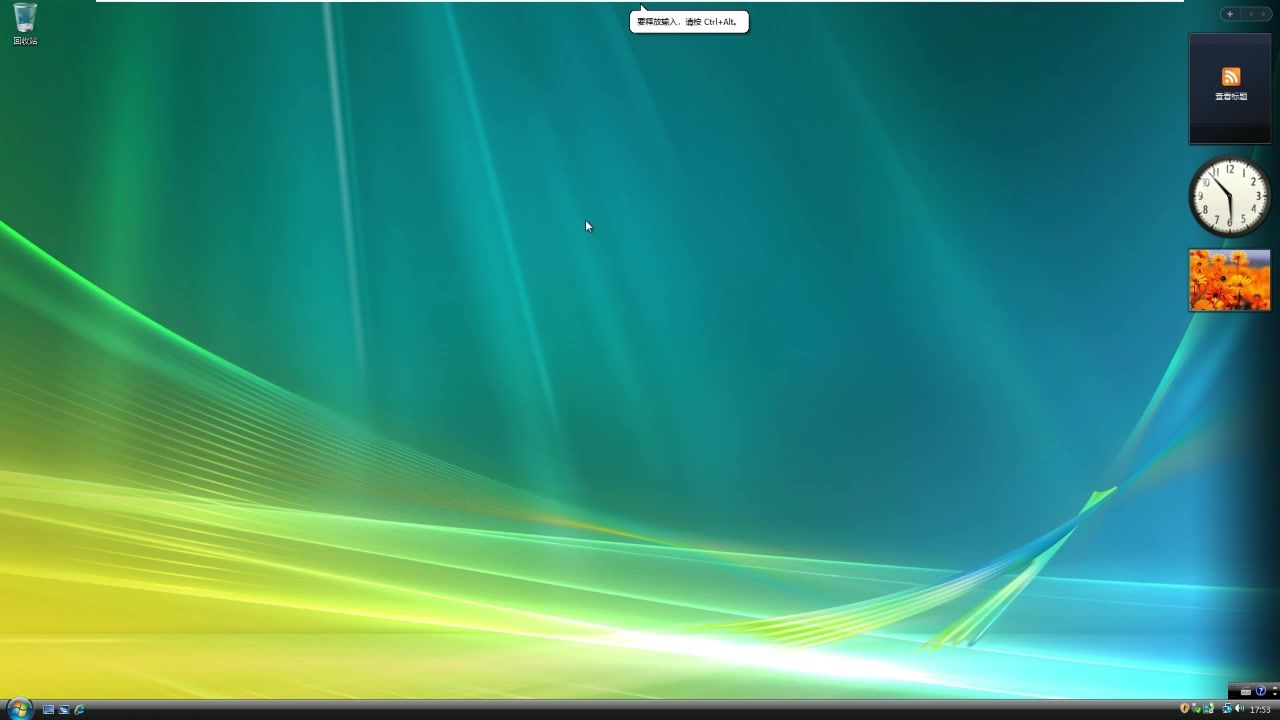1280x720 pixels.
Task: Click the analog clock gadget
Action: pyautogui.click(x=1229, y=196)
